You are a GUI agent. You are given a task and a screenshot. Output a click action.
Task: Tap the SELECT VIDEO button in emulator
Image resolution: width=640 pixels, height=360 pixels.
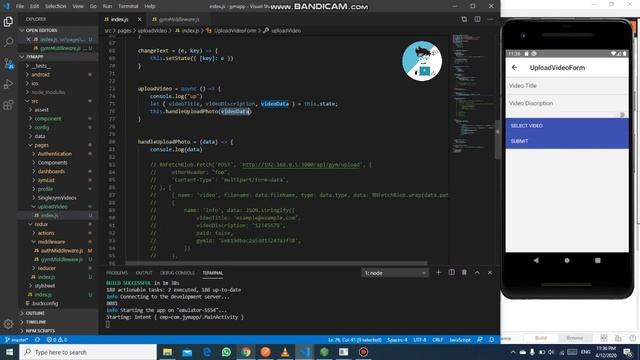click(567, 126)
